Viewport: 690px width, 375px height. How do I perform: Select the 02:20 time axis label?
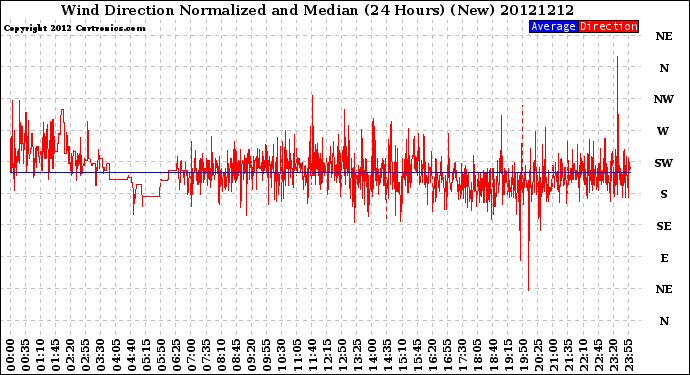(71, 355)
